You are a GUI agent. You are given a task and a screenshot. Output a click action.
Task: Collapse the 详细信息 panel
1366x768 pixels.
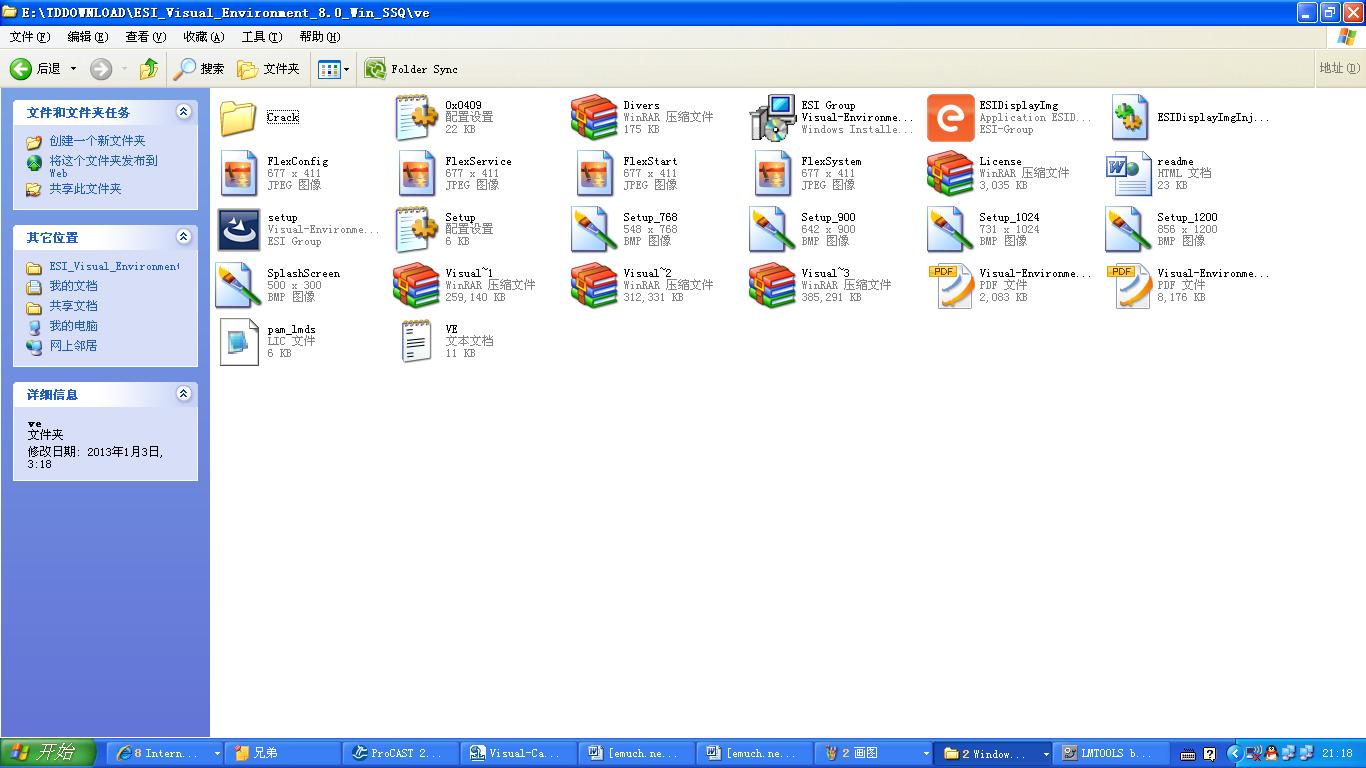[x=183, y=394]
